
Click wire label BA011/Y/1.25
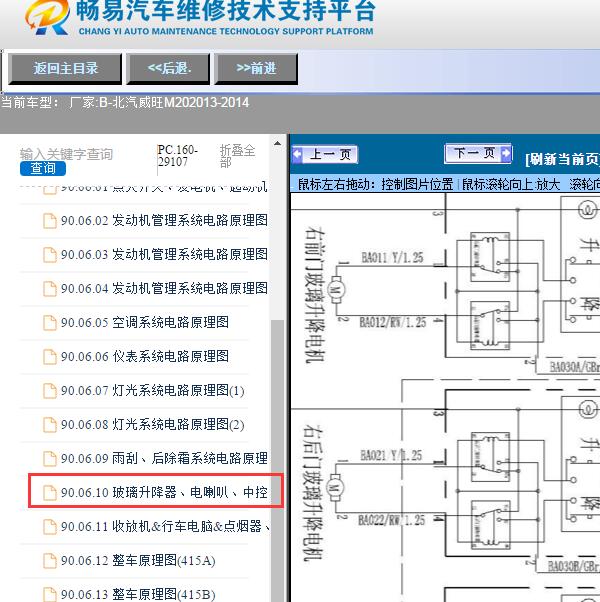392,257
